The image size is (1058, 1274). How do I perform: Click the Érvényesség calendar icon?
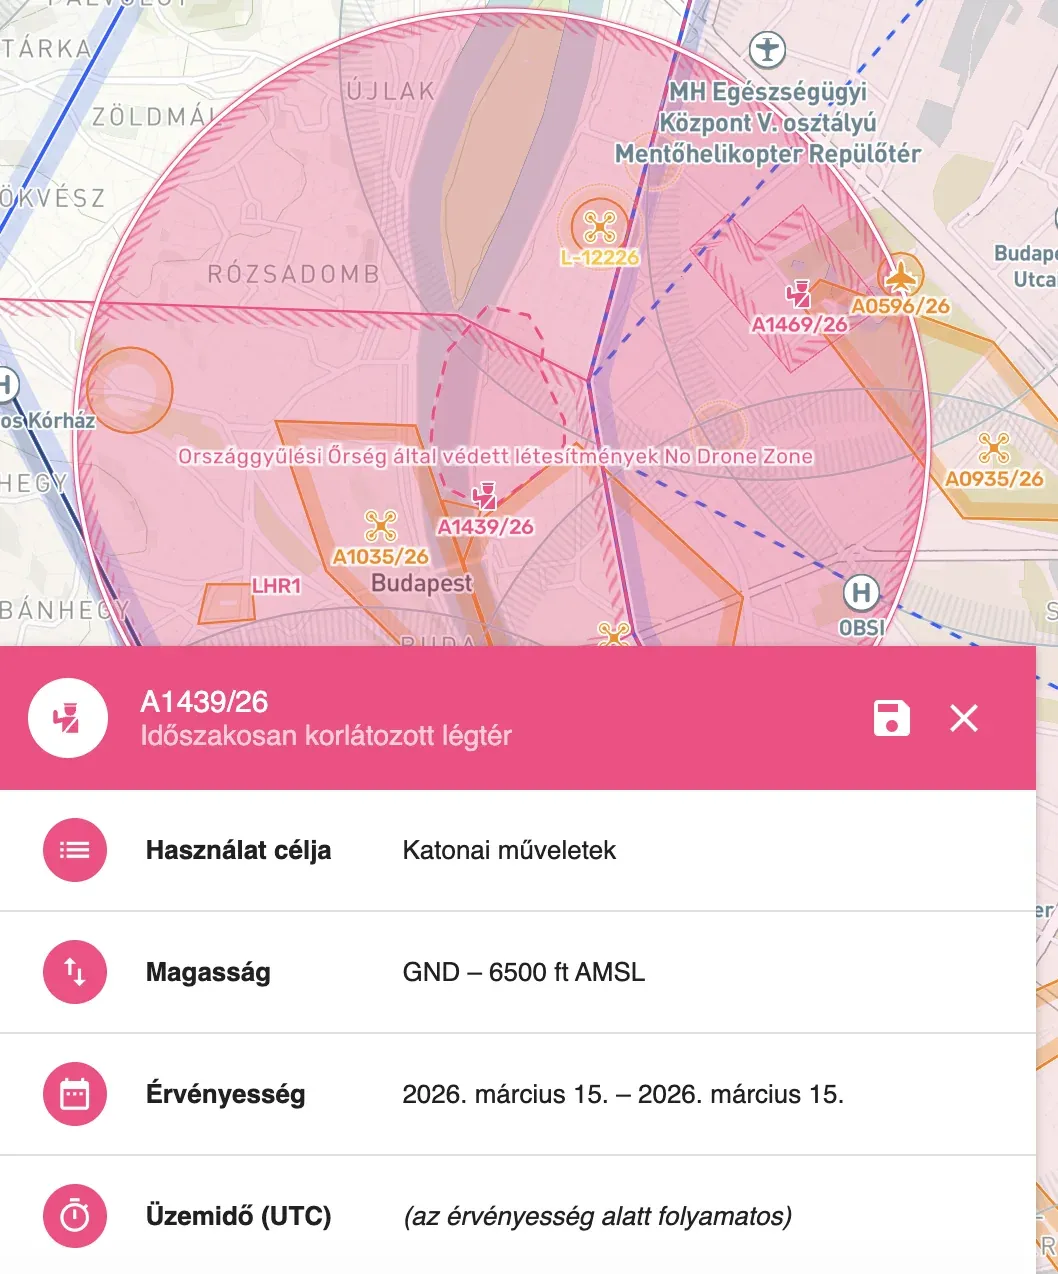[x=74, y=1094]
